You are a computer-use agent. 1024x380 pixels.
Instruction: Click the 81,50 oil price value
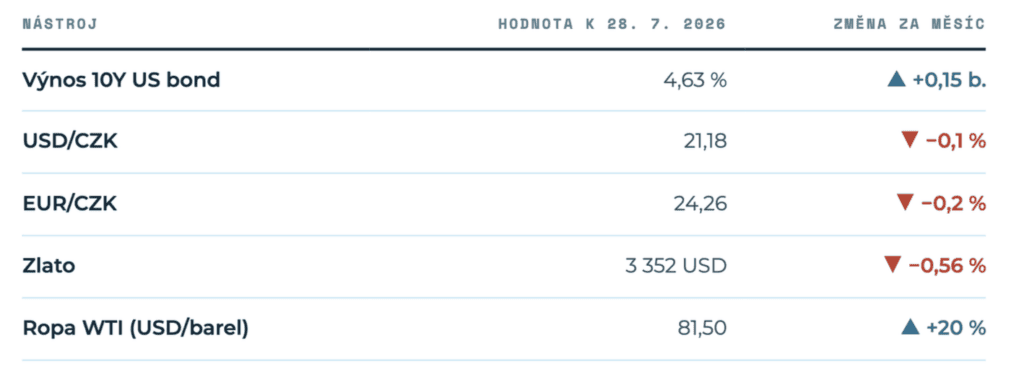[702, 328]
